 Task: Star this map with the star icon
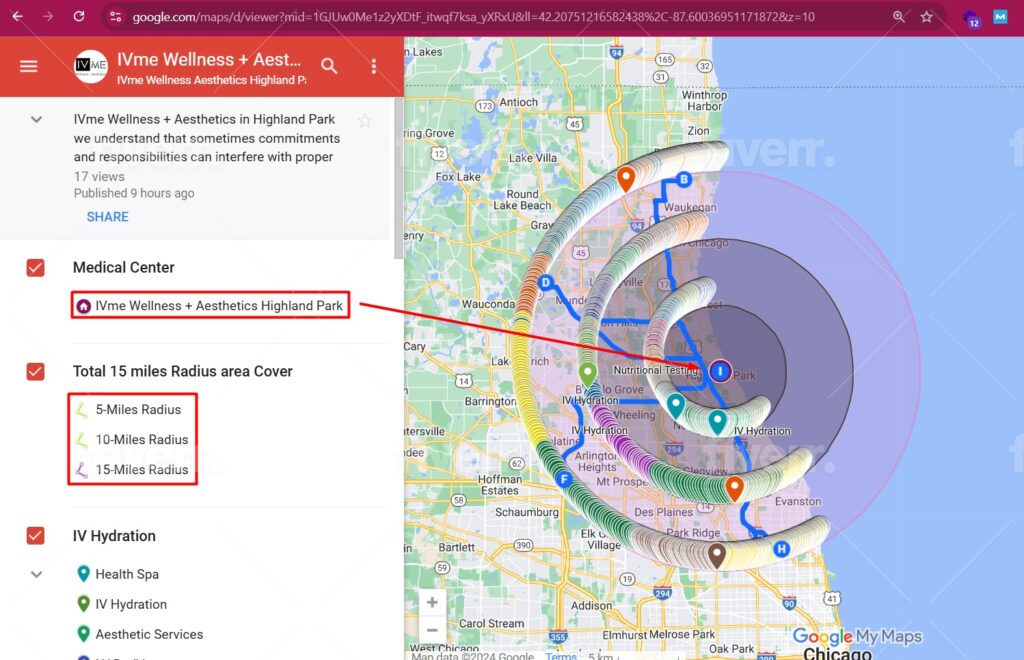coord(365,121)
